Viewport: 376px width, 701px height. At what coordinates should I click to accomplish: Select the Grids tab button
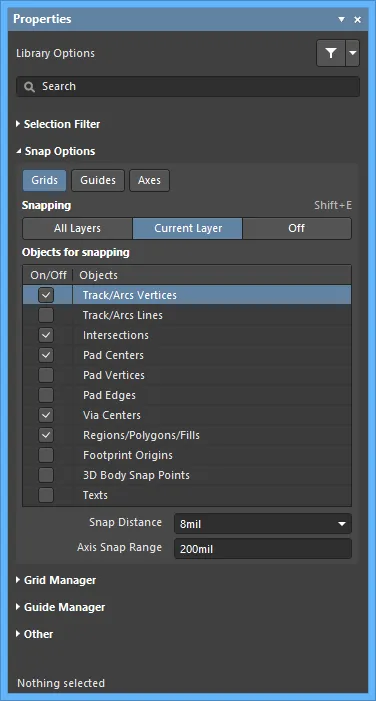45,181
